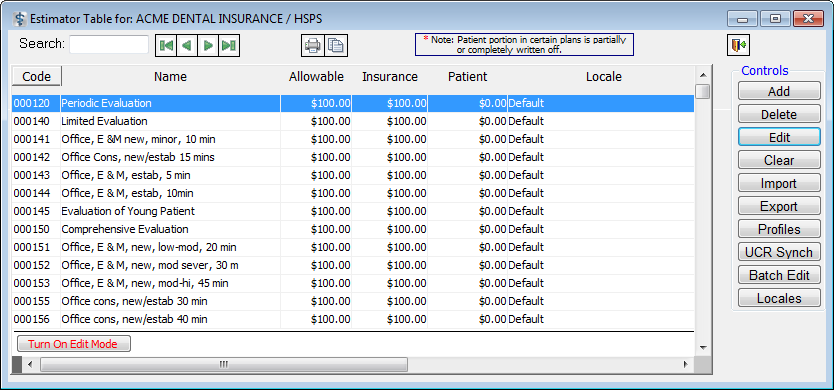Screen dimensions: 834x390
Task: Go to previous record arrow
Action: tap(187, 46)
